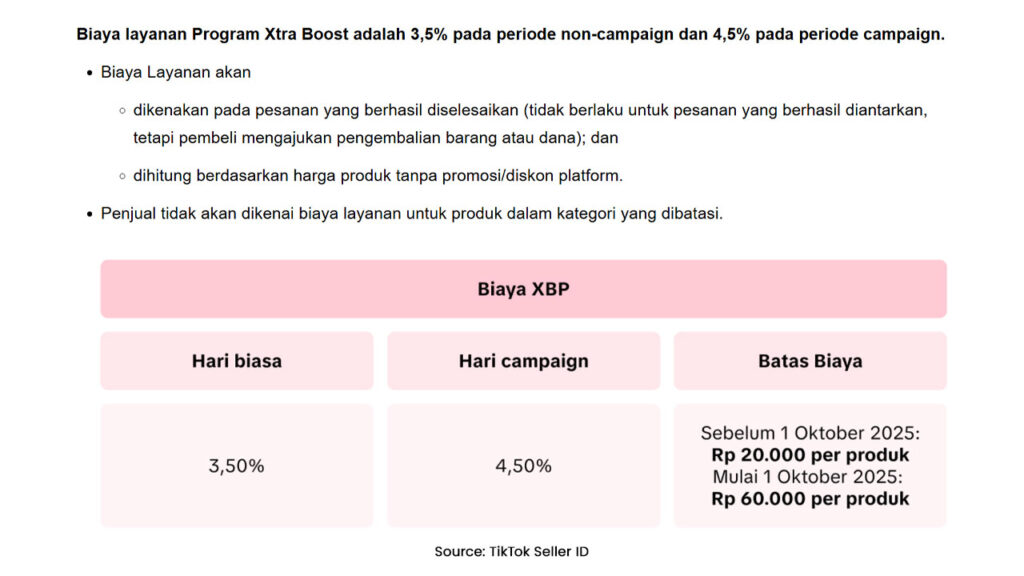Click the solid bullet before "Biaya Layanan akan"

click(x=89, y=73)
